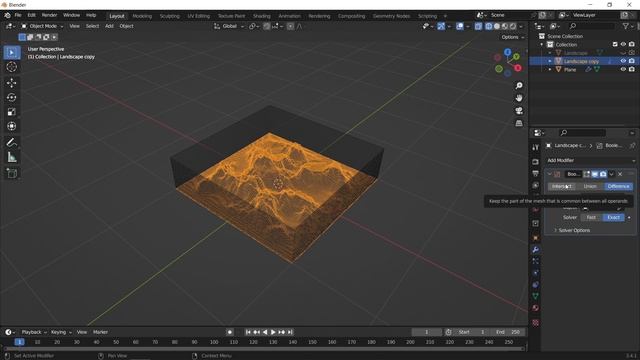Select the Move tool
The image size is (640, 360).
tap(11, 83)
